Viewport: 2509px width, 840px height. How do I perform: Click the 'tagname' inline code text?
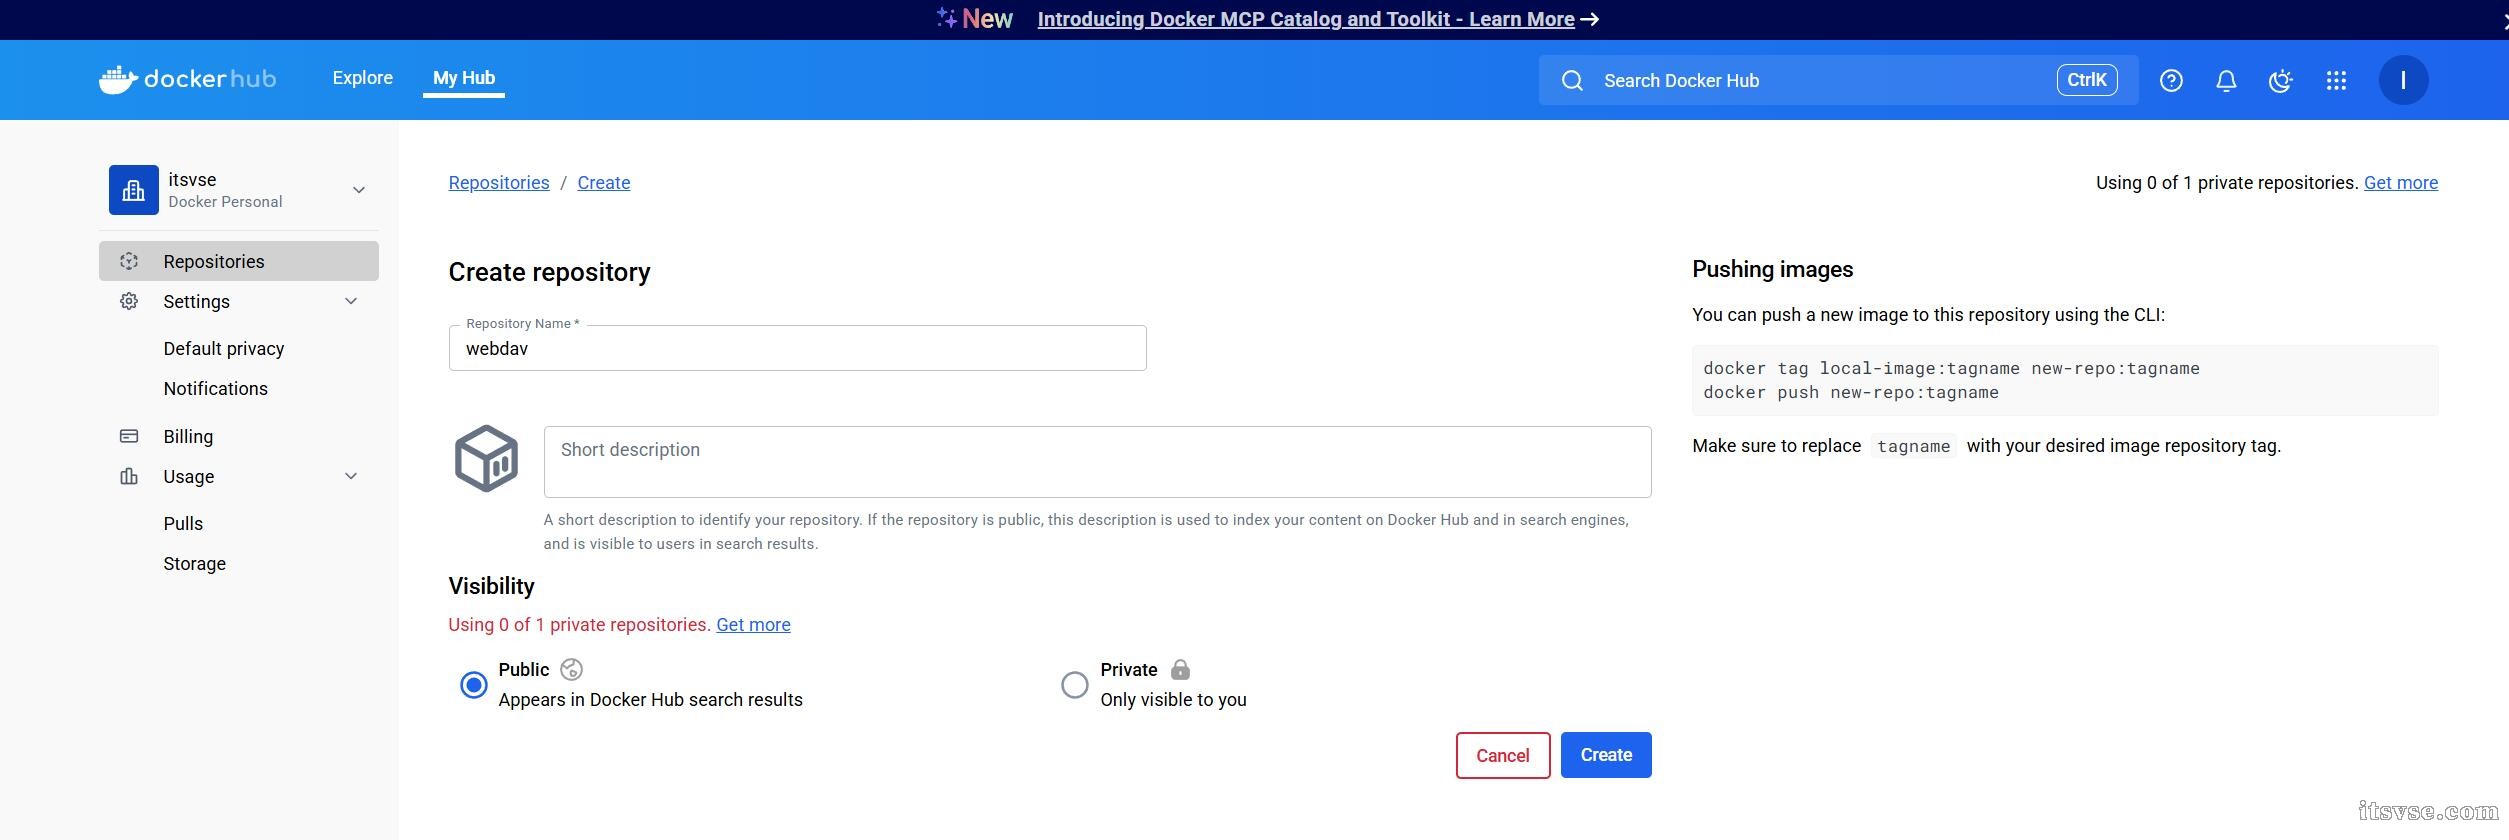tap(1913, 446)
